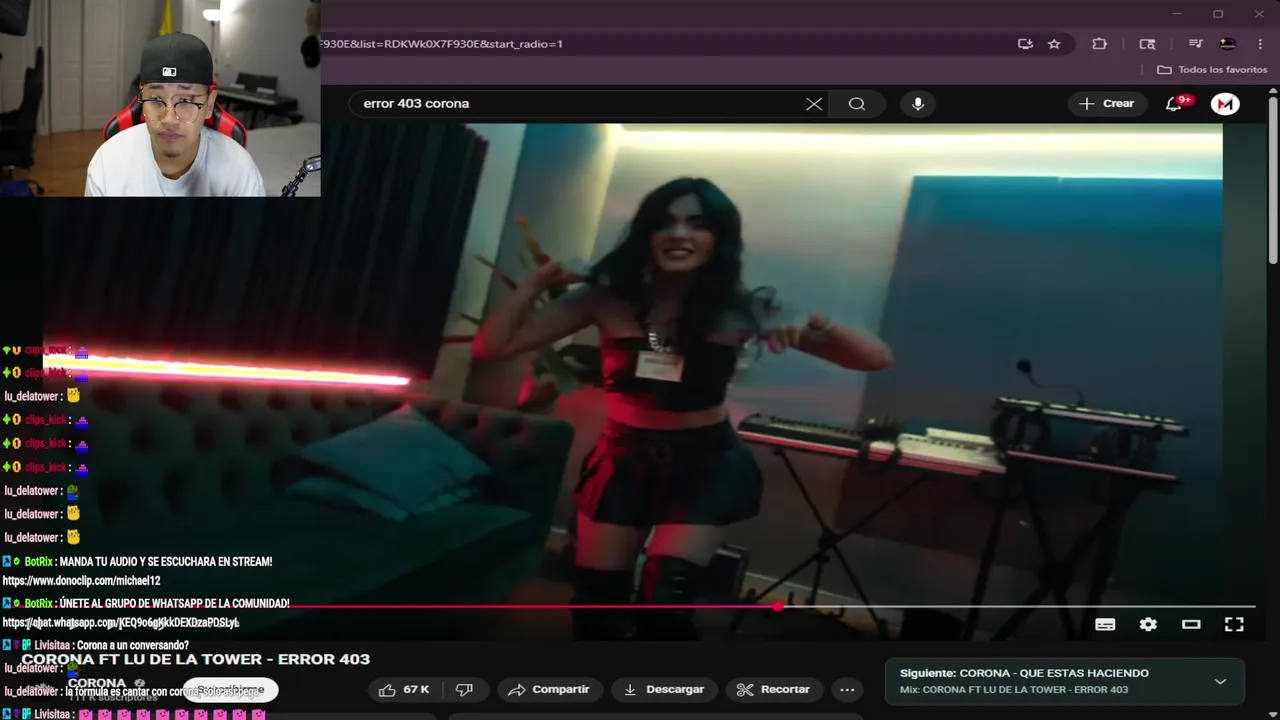The image size is (1280, 720).
Task: Click the Suscribirme button
Action: (231, 690)
